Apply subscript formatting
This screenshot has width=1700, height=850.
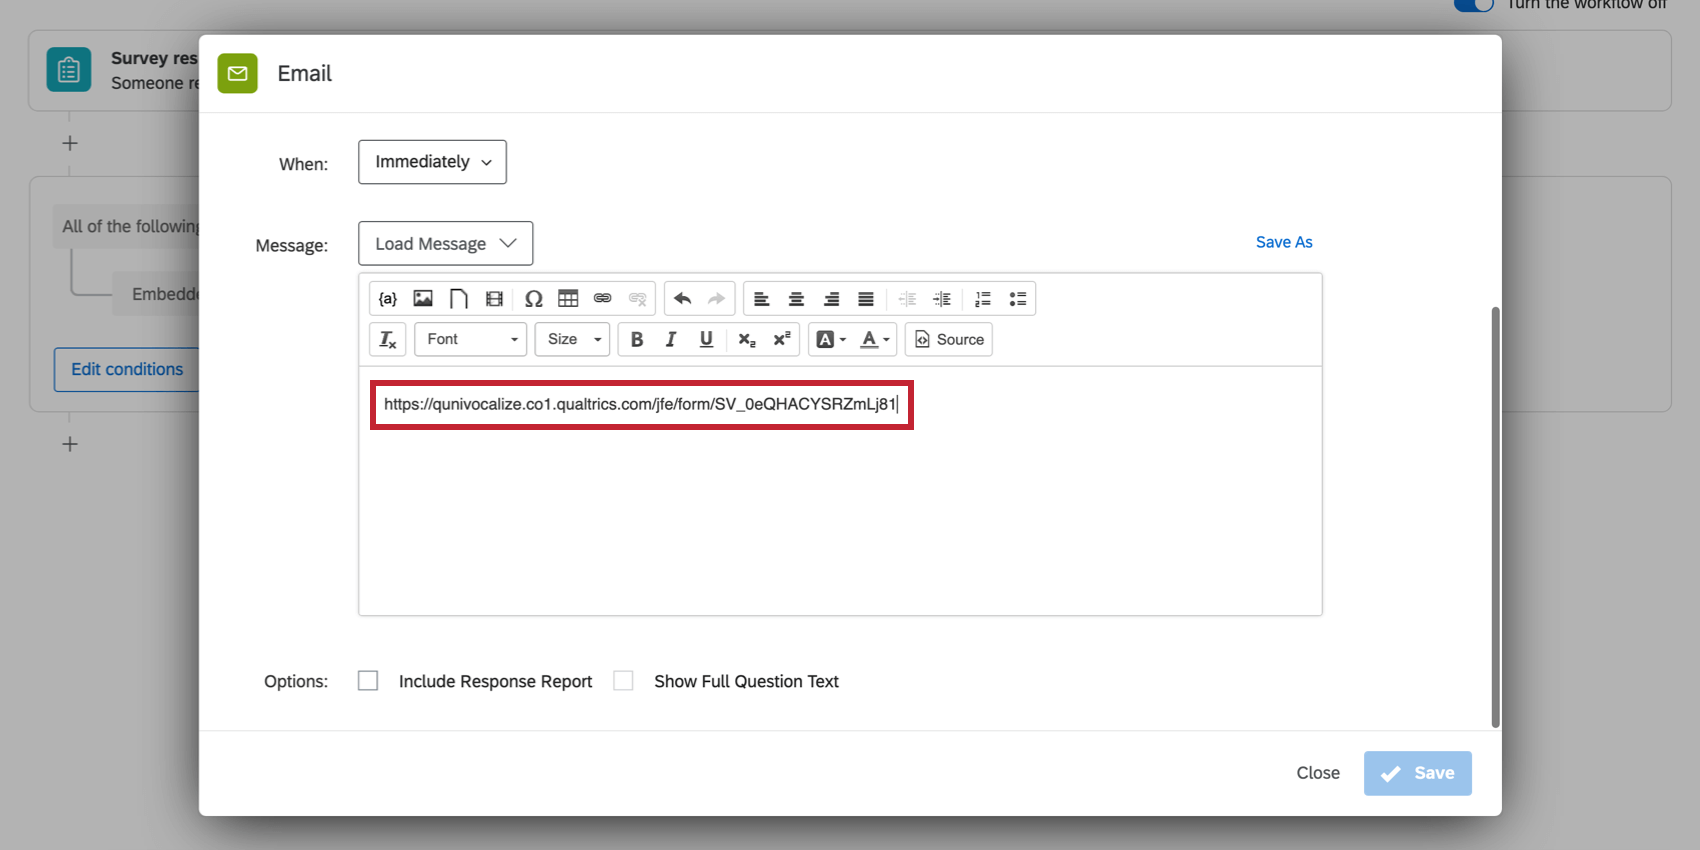(x=747, y=340)
